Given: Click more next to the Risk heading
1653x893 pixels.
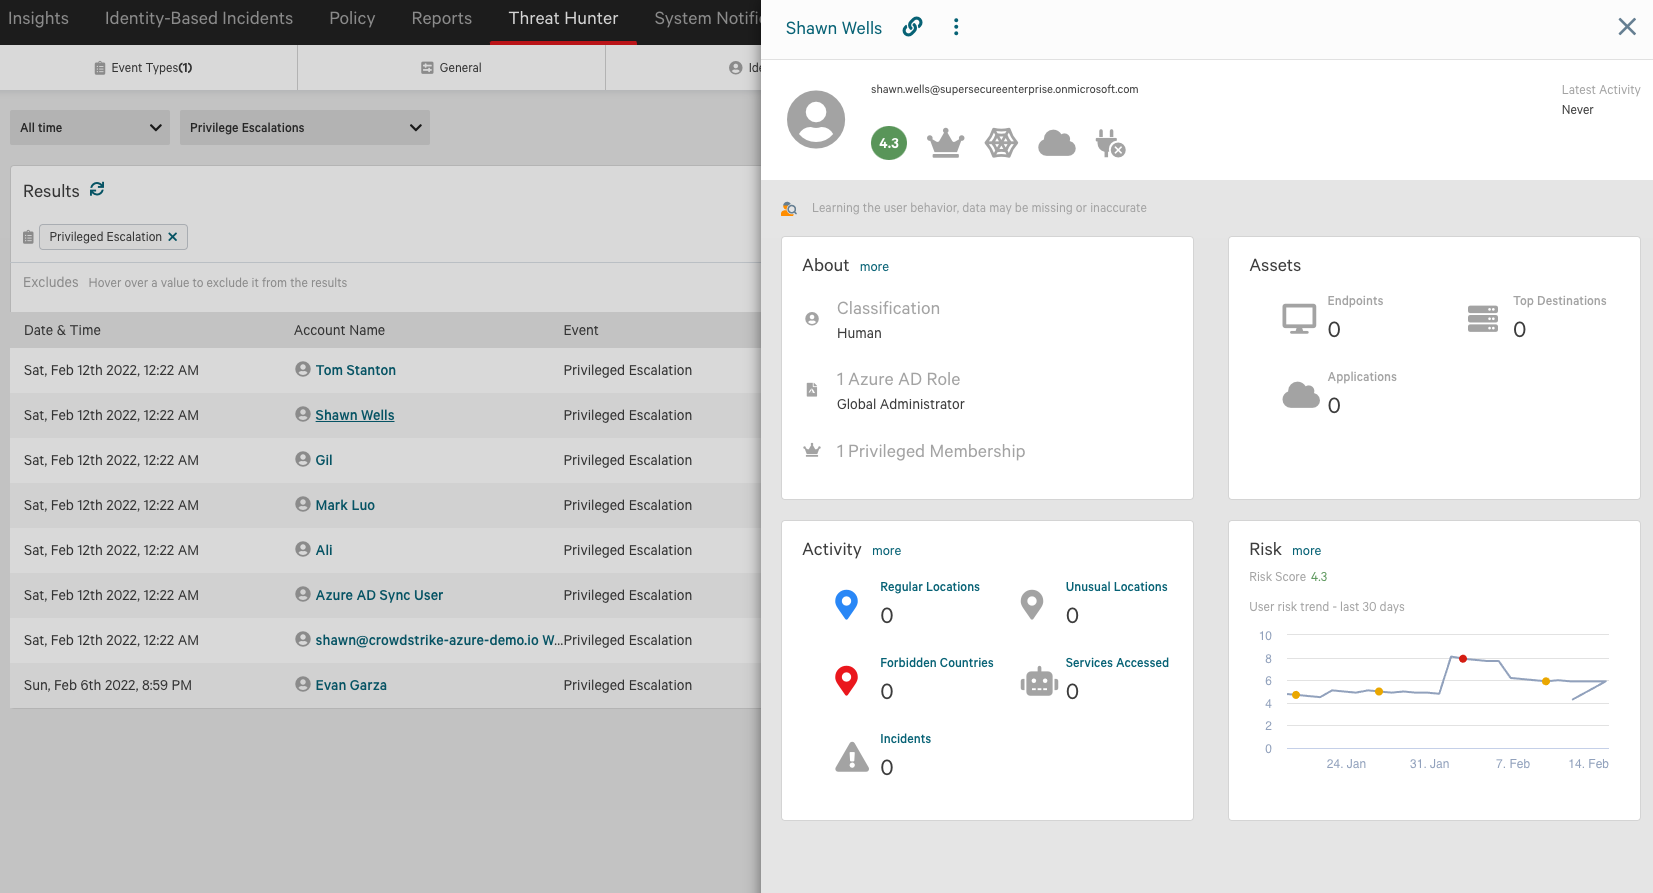Looking at the screenshot, I should [1306, 551].
